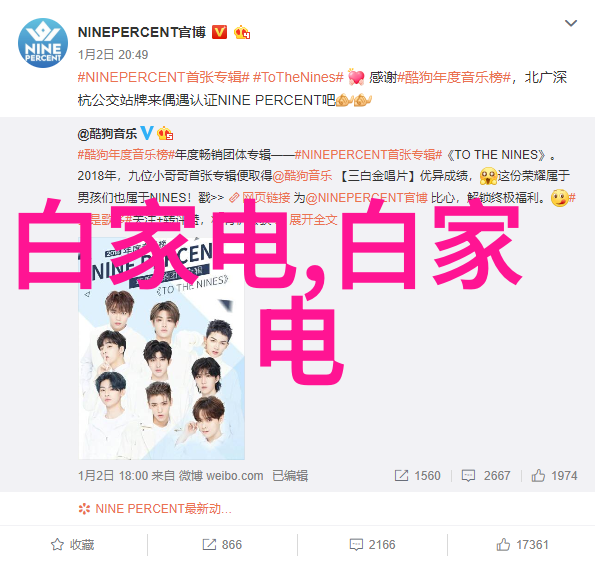Click the quoted post comment icon 2667
The width and height of the screenshot is (595, 562).
coord(486,475)
